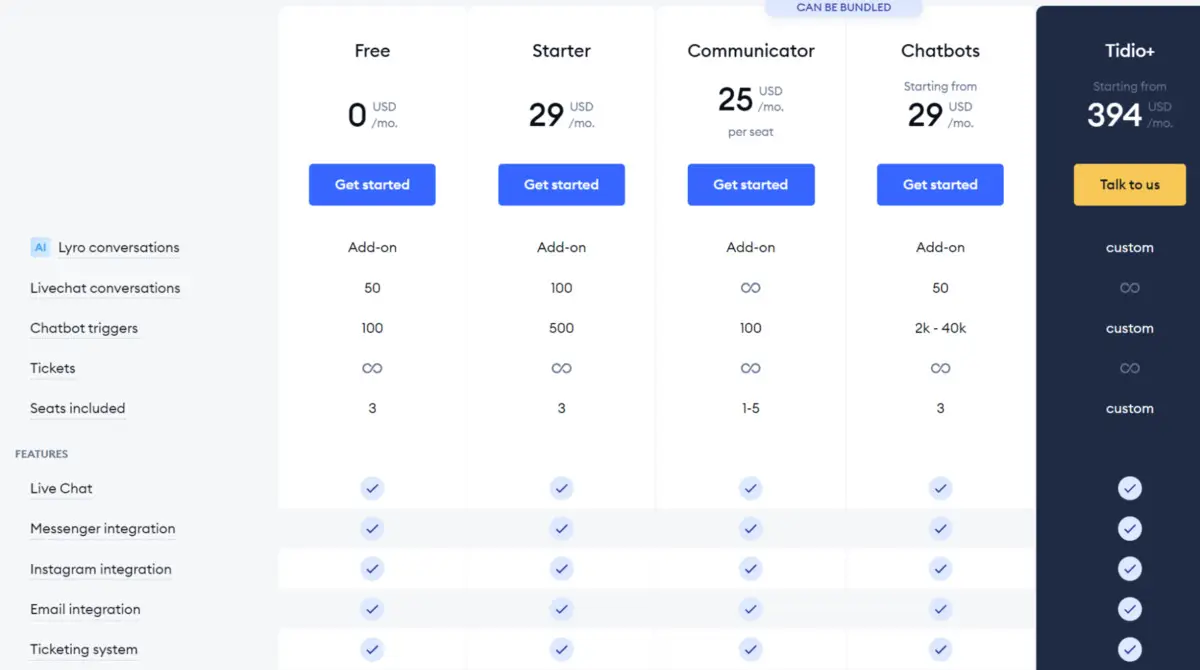Click the CAN BE BUNDLED badge
This screenshot has width=1200, height=670.
coord(844,8)
